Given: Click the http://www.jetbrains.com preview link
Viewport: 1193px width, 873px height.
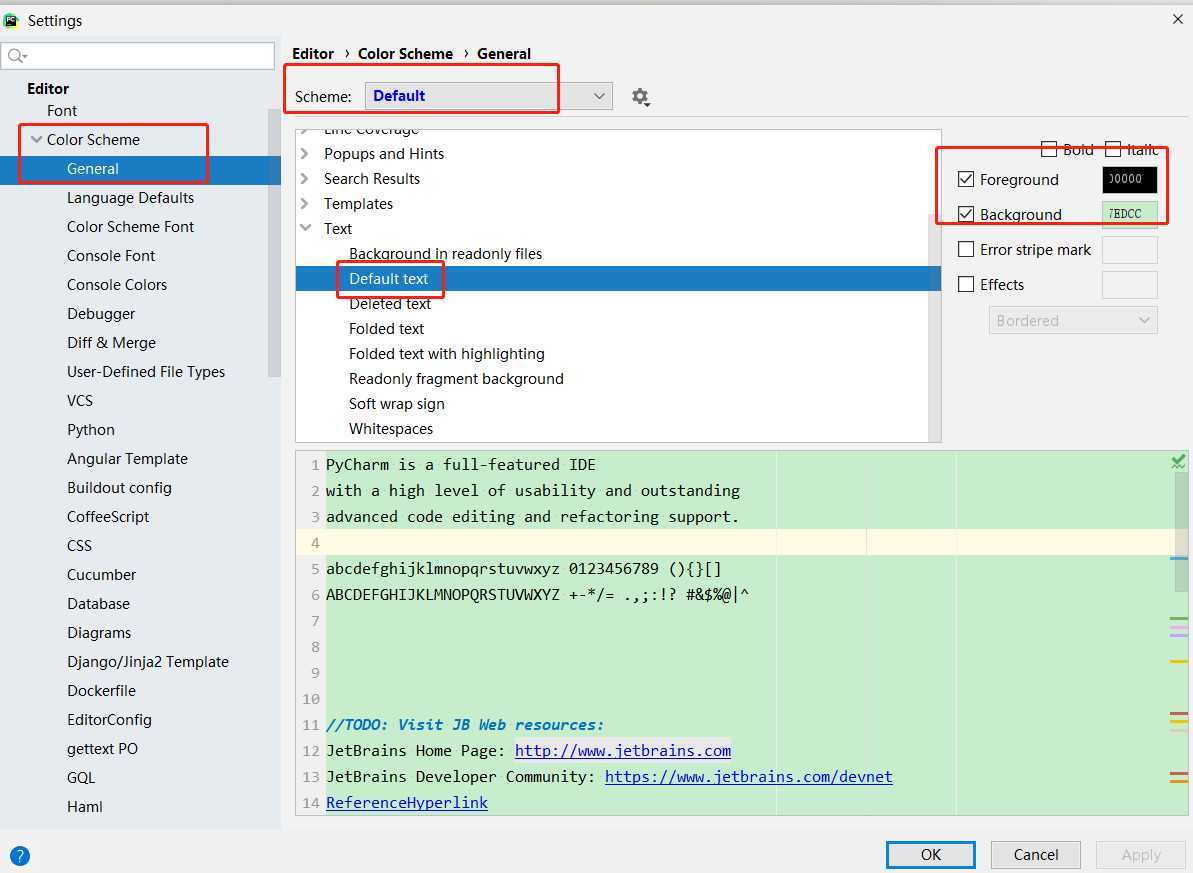Looking at the screenshot, I should pos(622,750).
